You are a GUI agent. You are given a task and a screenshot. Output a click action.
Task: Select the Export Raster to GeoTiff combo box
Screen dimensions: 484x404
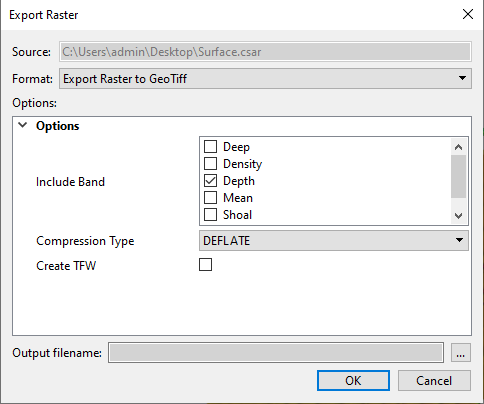(265, 79)
